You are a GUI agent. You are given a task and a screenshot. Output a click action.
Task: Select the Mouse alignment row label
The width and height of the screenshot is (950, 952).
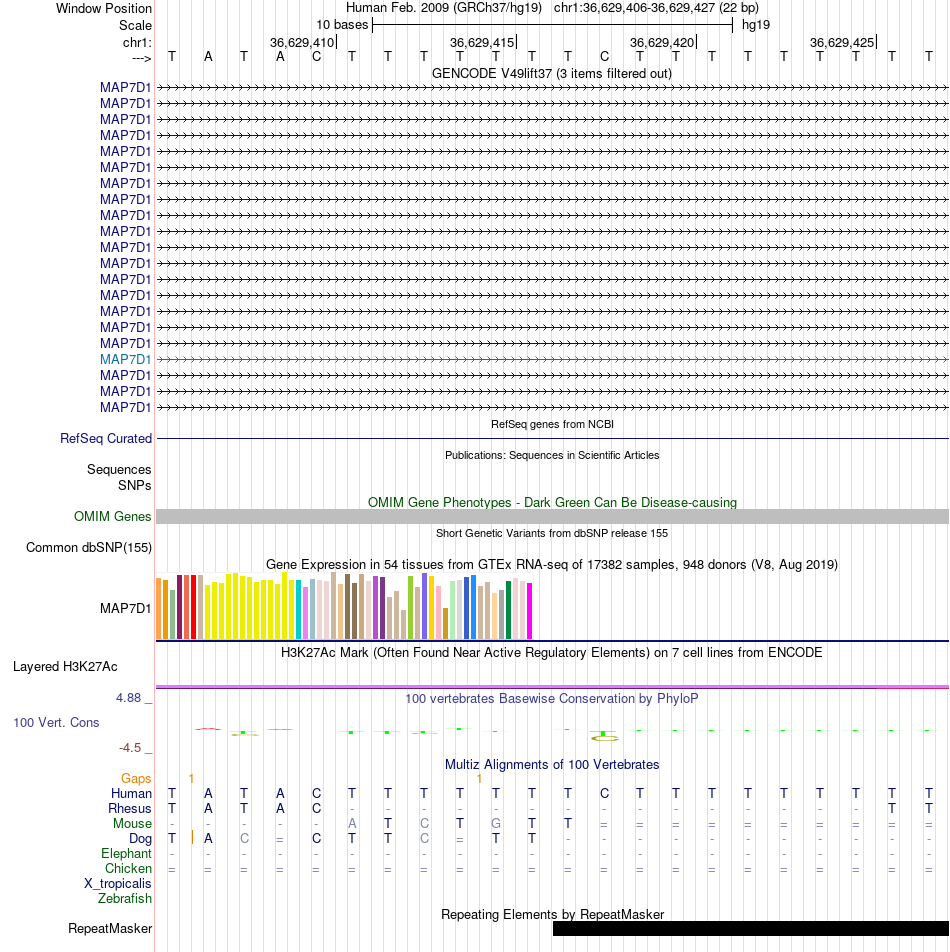pos(132,823)
